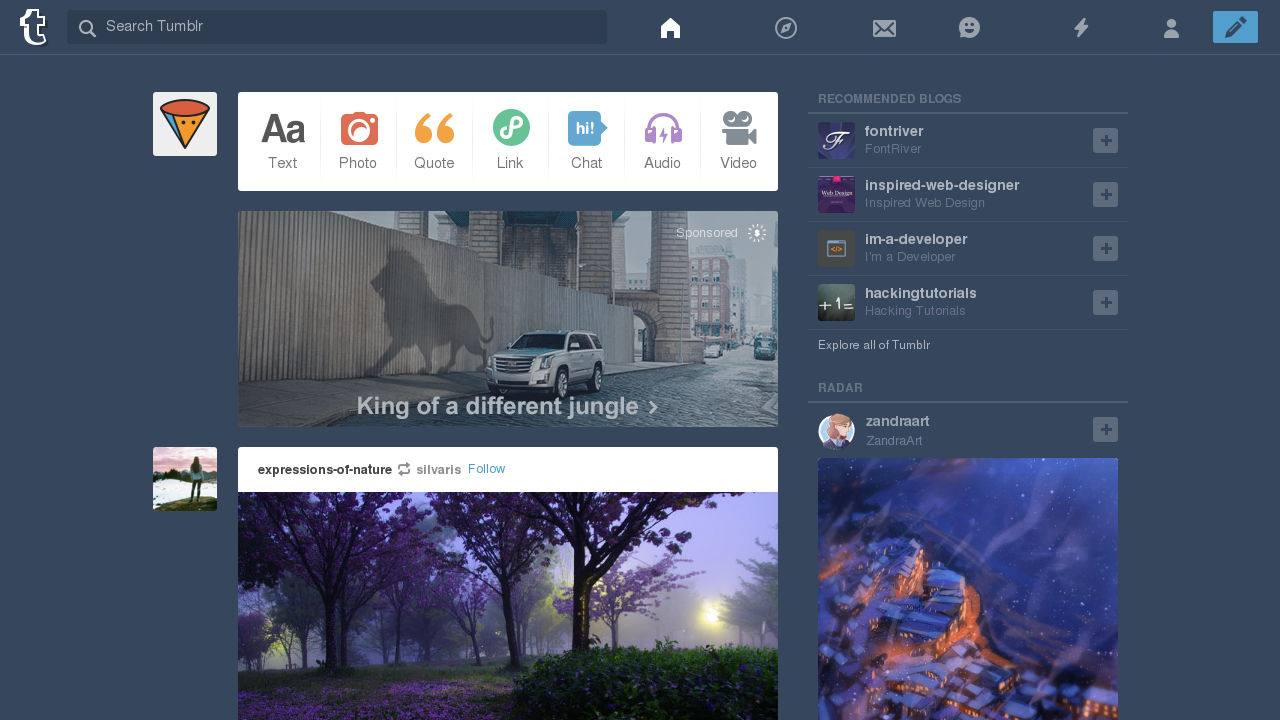This screenshot has width=1280, height=720.
Task: Open your blog avatar at left
Action: pos(185,124)
